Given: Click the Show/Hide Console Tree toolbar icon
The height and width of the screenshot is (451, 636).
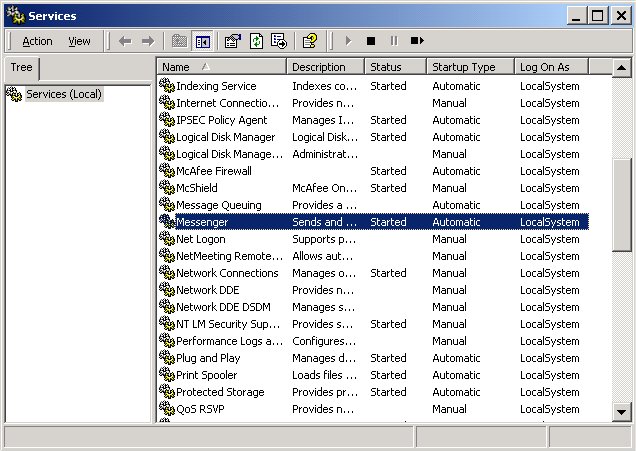Looking at the screenshot, I should (203, 41).
